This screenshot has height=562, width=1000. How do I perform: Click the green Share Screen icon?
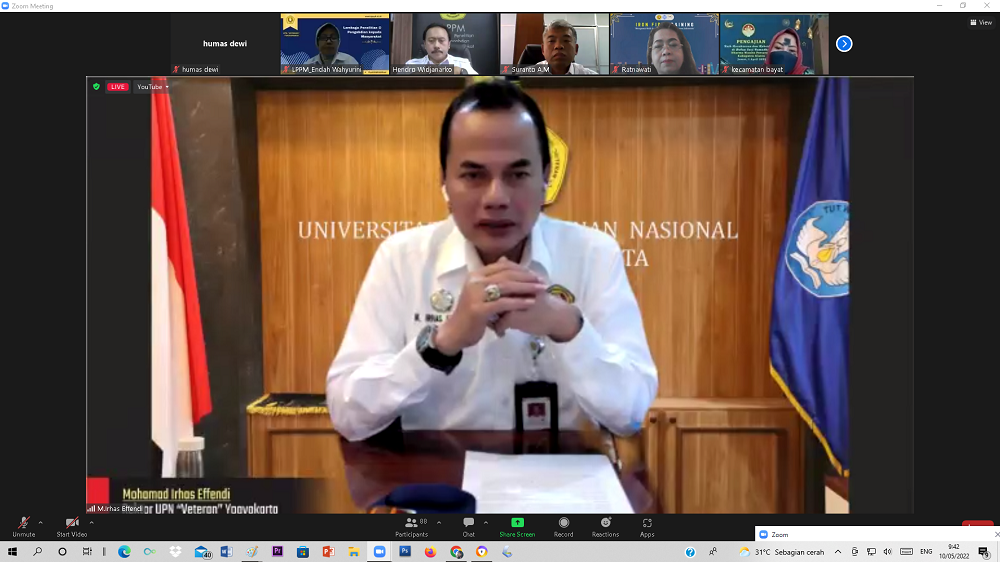(517, 523)
